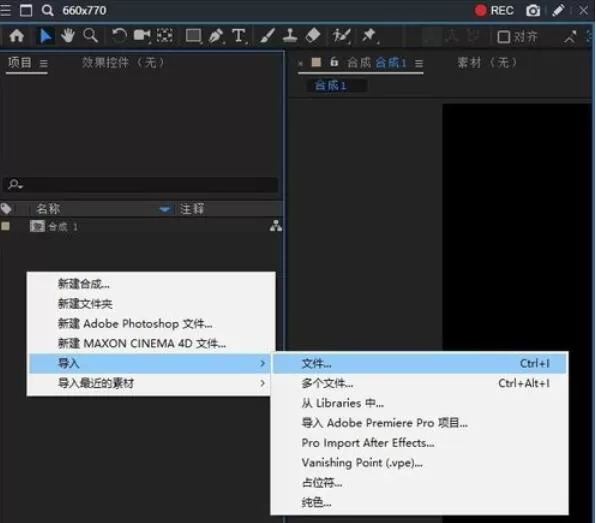Select the Eraser tool
Image resolution: width=596 pixels, height=523 pixels.
click(313, 36)
